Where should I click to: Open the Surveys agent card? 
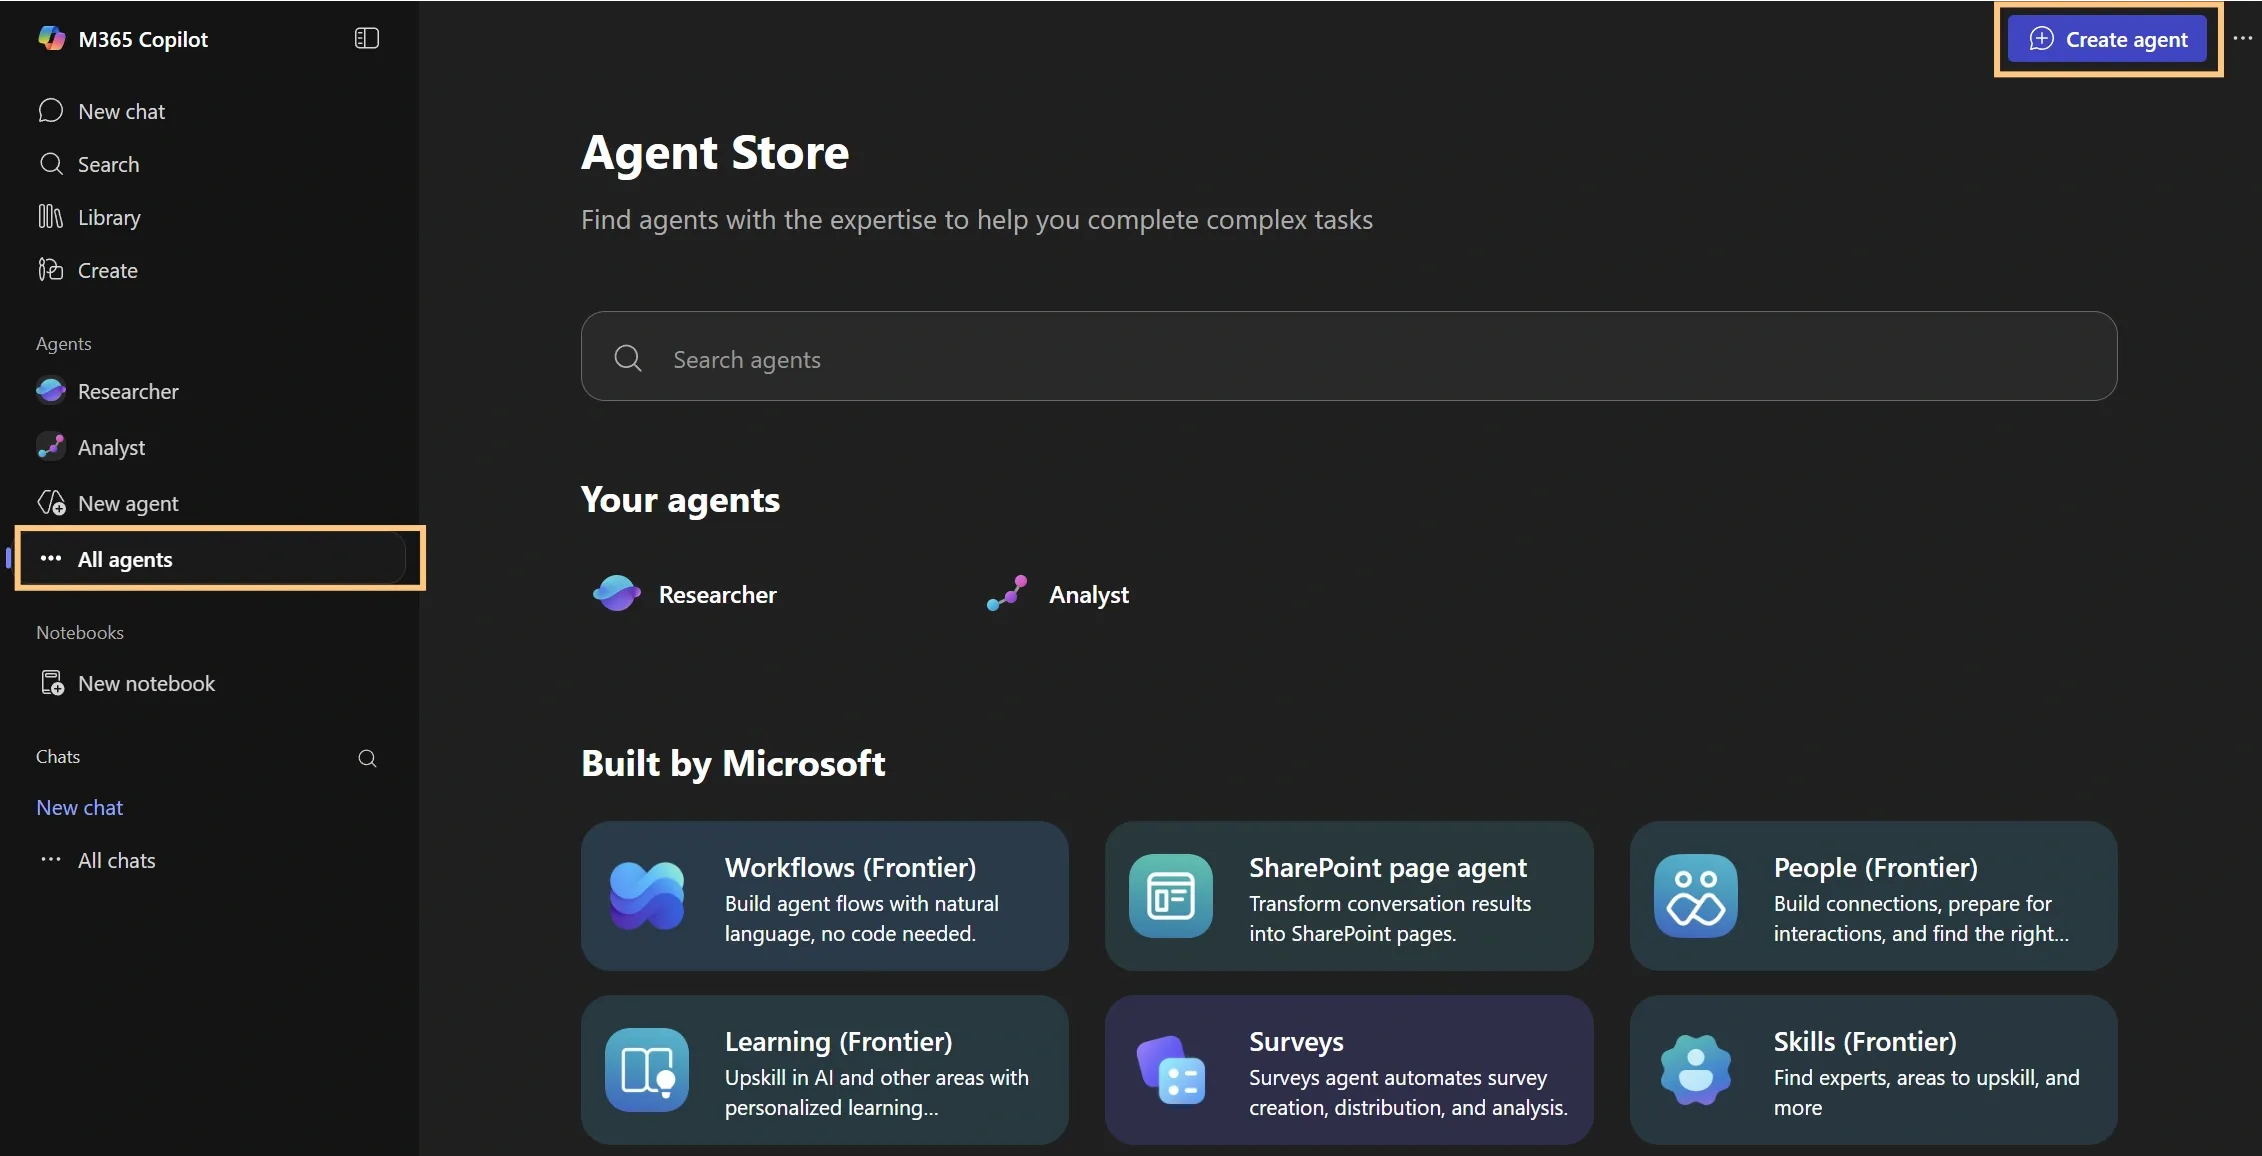tap(1348, 1070)
